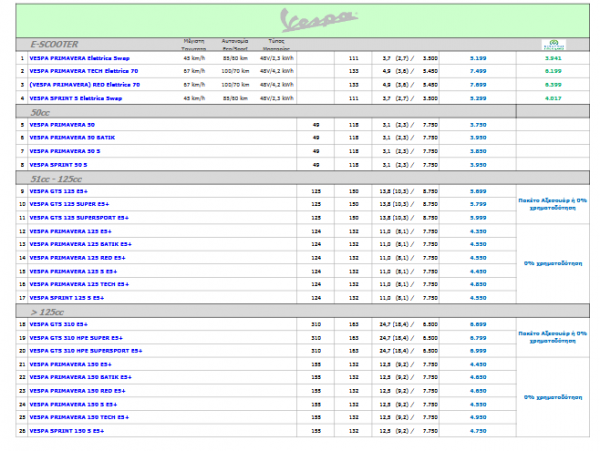600x451 pixels.
Task: Click VESPA PRIMAVERA TECH Elettrica 70
Action: click(x=84, y=71)
